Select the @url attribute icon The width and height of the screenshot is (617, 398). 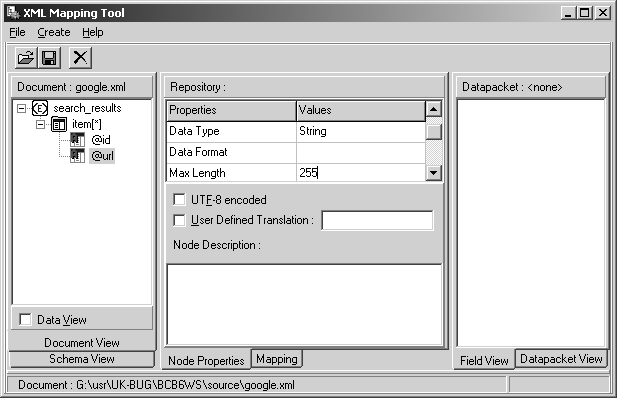78,156
